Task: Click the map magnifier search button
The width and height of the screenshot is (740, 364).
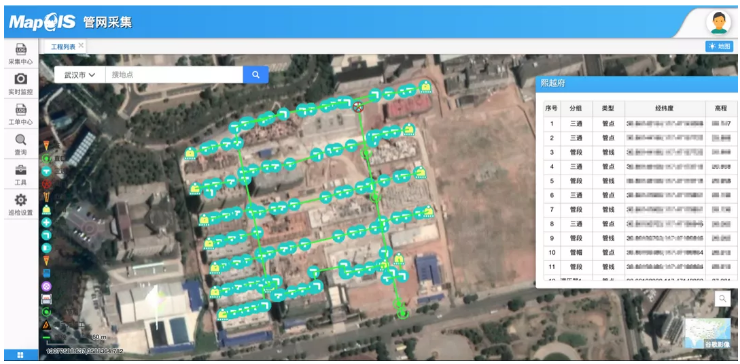Action: 722,298
